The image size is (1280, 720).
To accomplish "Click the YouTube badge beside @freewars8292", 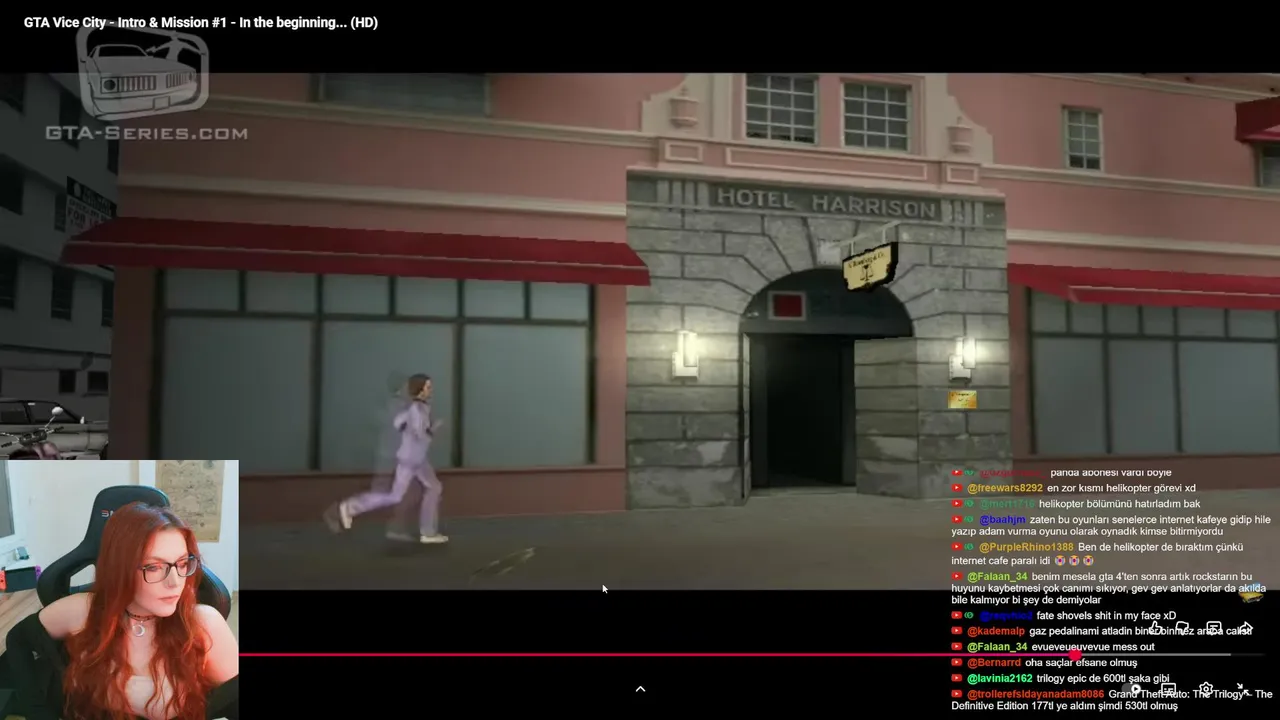I will (957, 488).
